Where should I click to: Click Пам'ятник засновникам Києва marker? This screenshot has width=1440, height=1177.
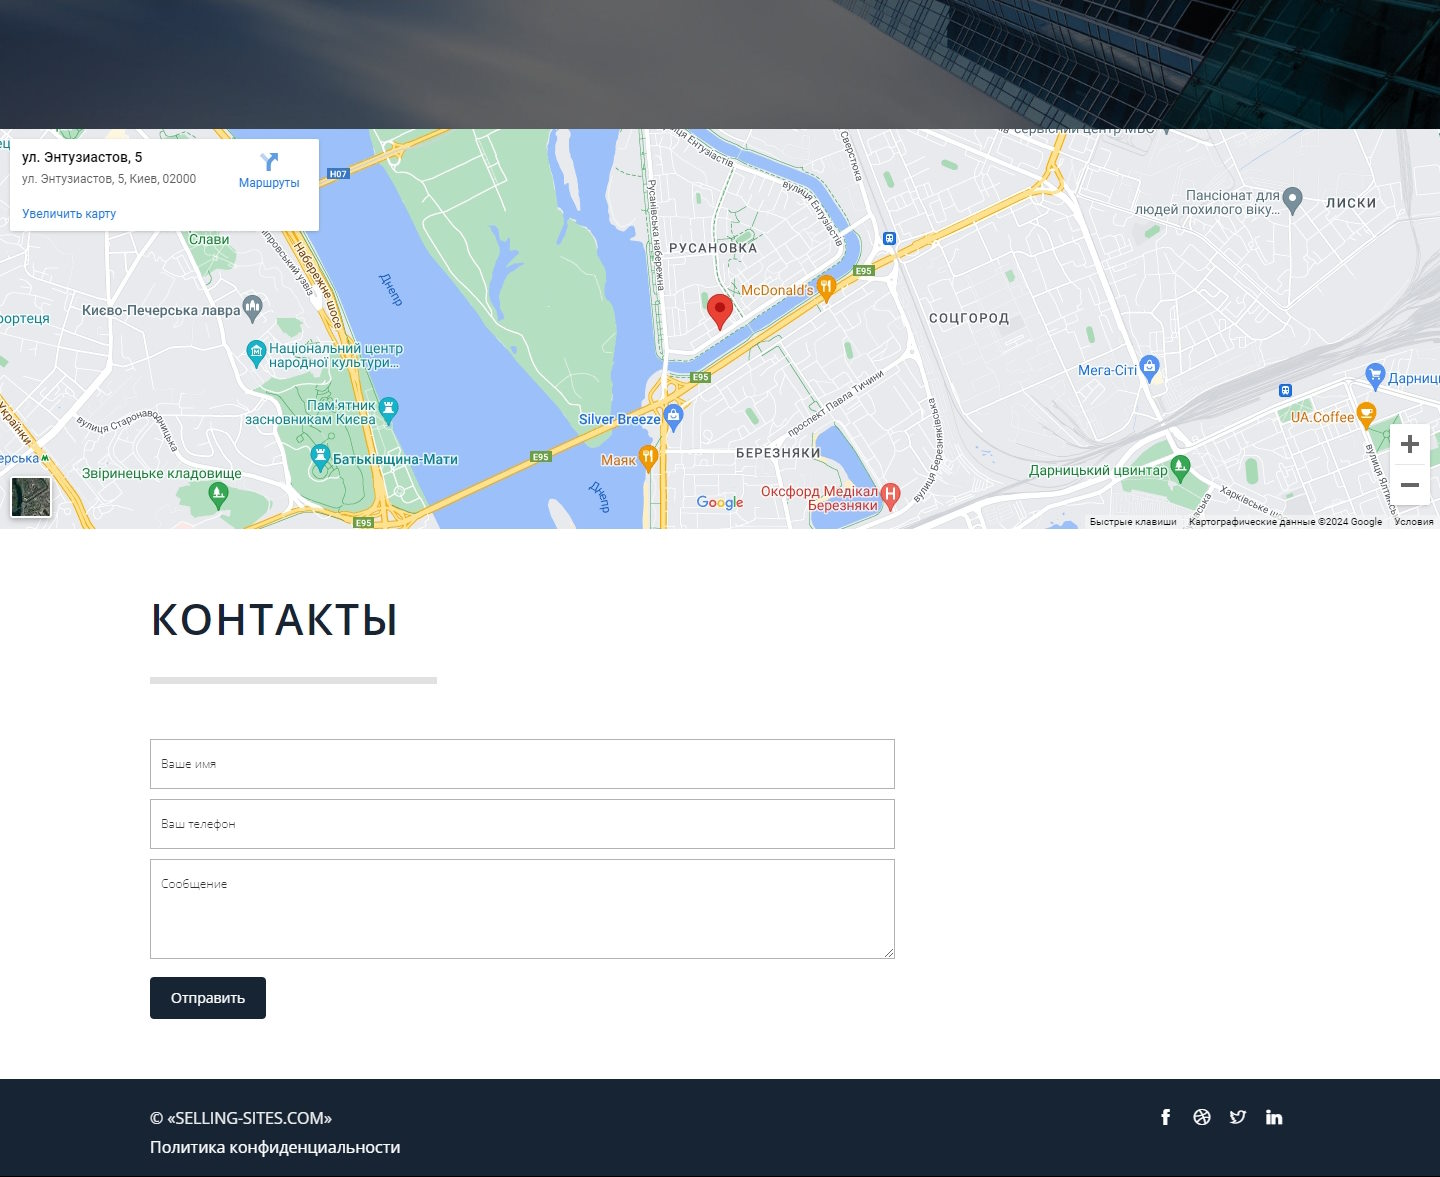(x=389, y=408)
